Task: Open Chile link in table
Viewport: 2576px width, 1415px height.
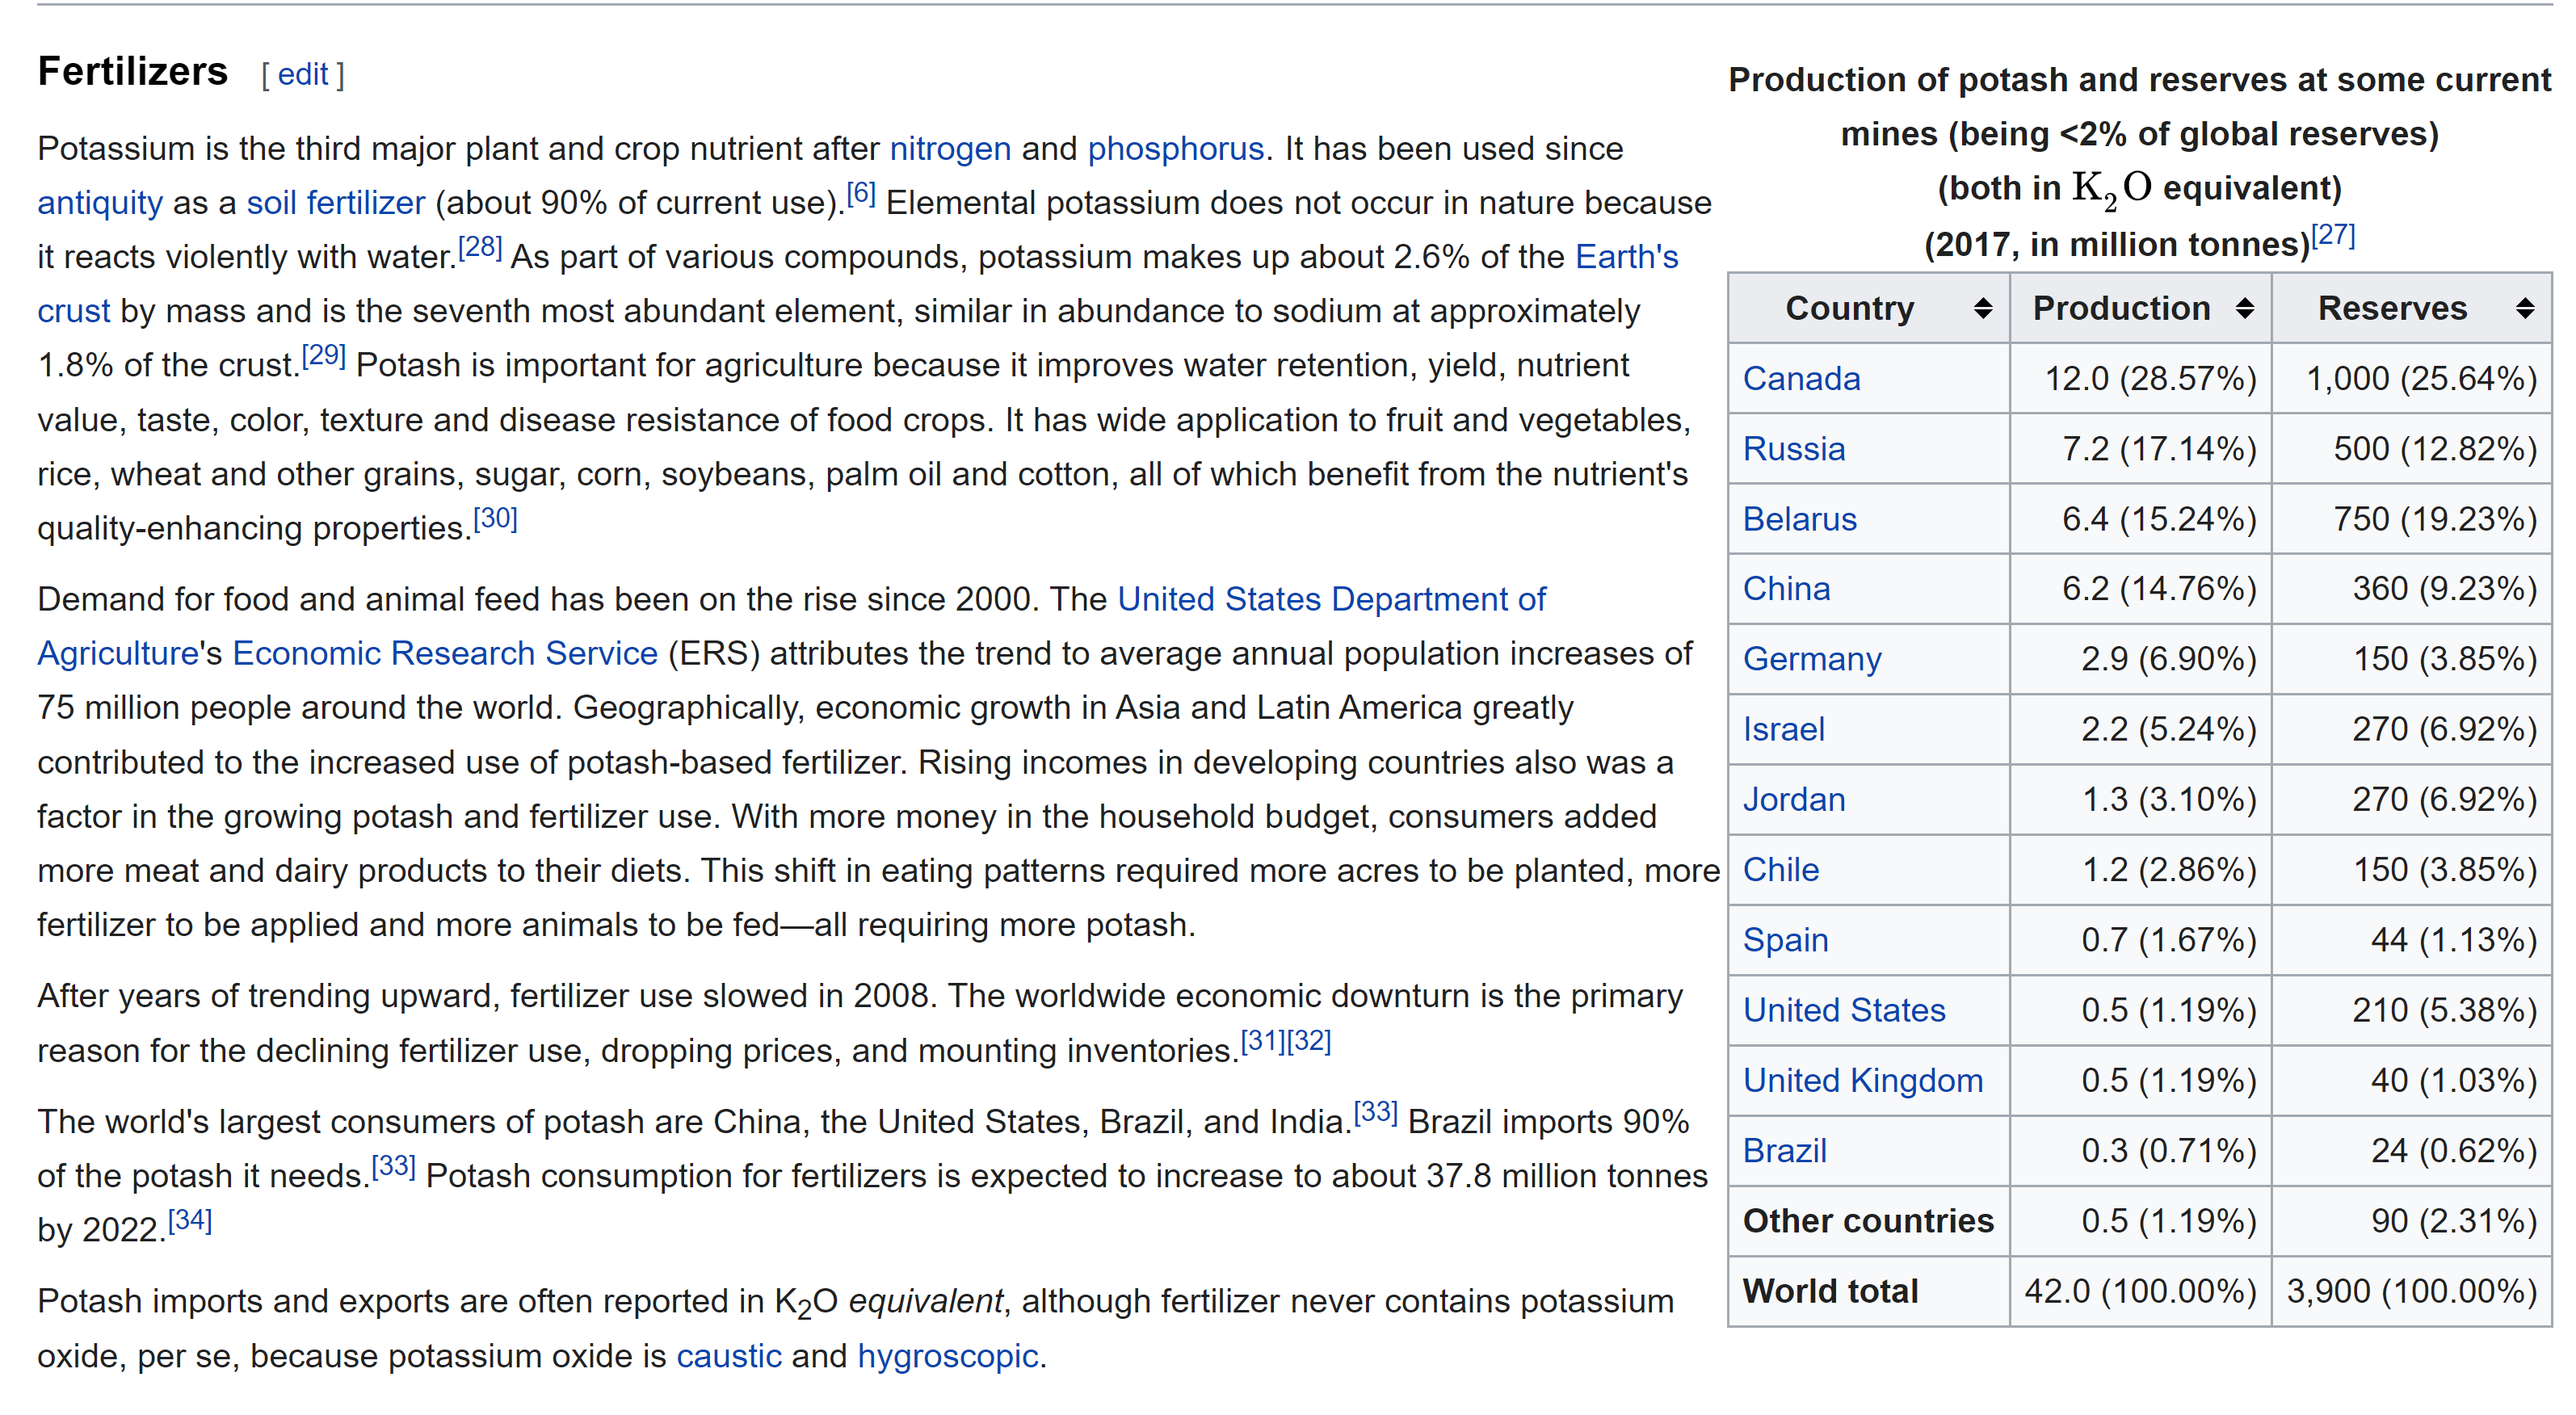Action: pyautogui.click(x=1781, y=869)
